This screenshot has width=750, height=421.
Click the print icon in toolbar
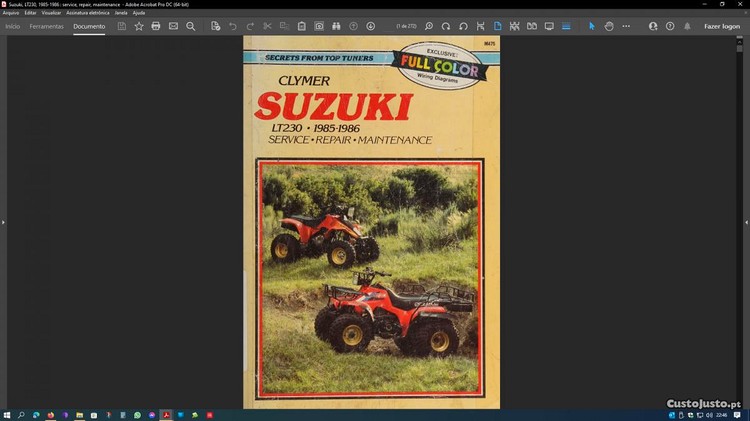(156, 26)
